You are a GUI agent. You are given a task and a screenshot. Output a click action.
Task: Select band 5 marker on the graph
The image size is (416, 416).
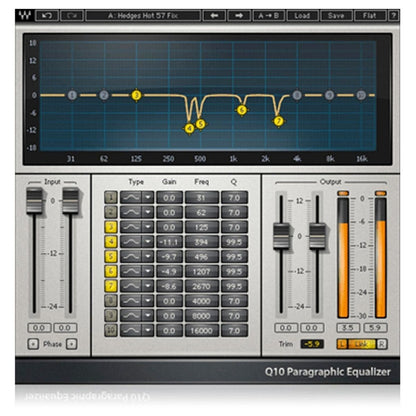200,124
